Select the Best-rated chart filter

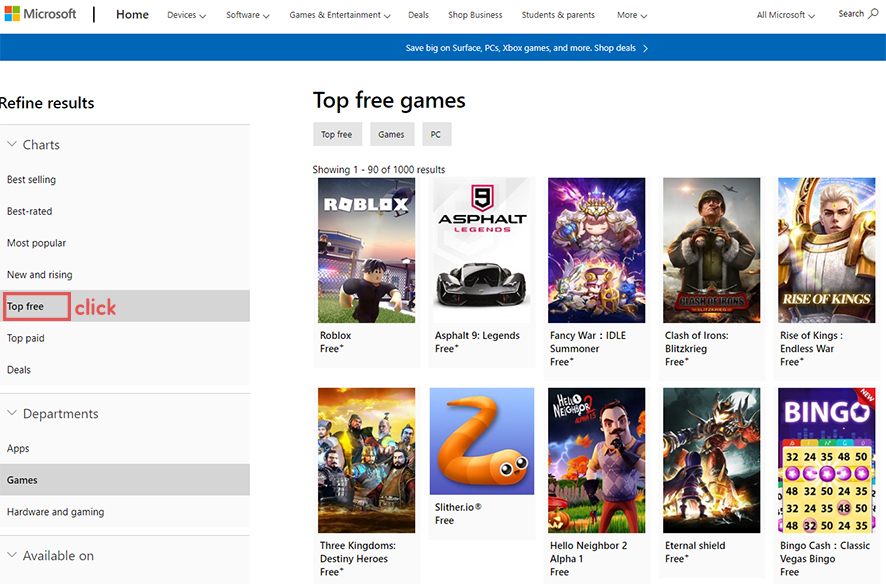(29, 211)
